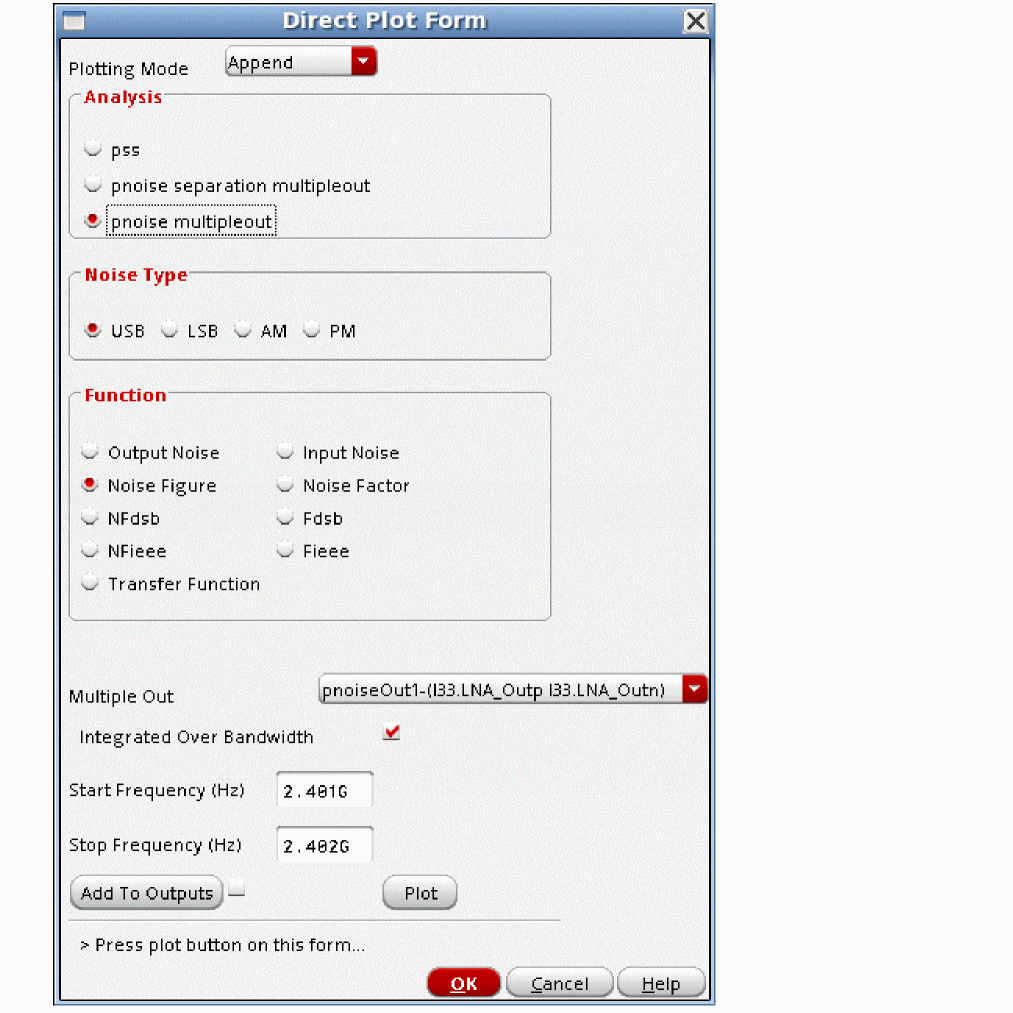This screenshot has width=1013, height=1013.
Task: Toggle the checkbox beside Add To Outputs
Action: [x=236, y=890]
